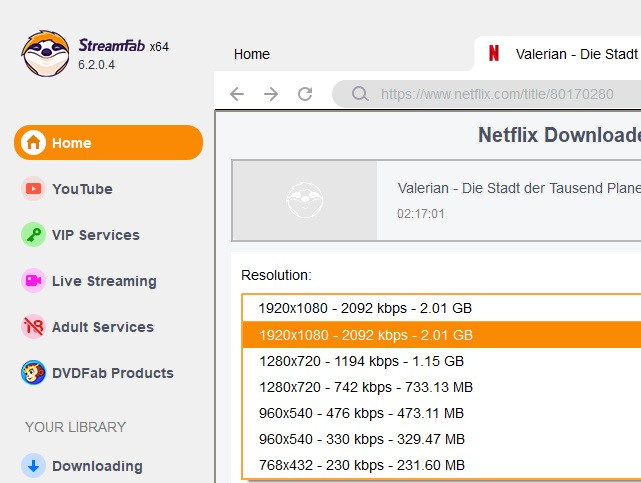Click the DVDFab Products icon
Screen dimensions: 641x483
pos(34,373)
